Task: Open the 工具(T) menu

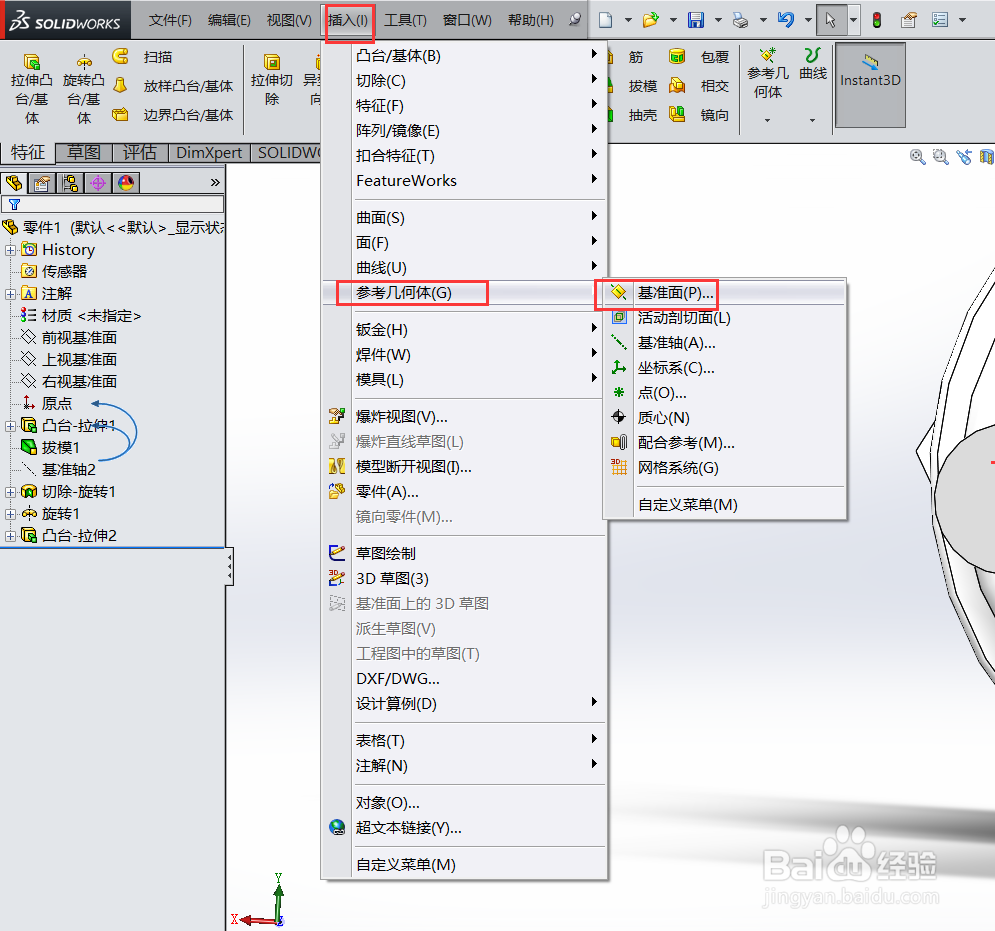Action: [x=405, y=20]
